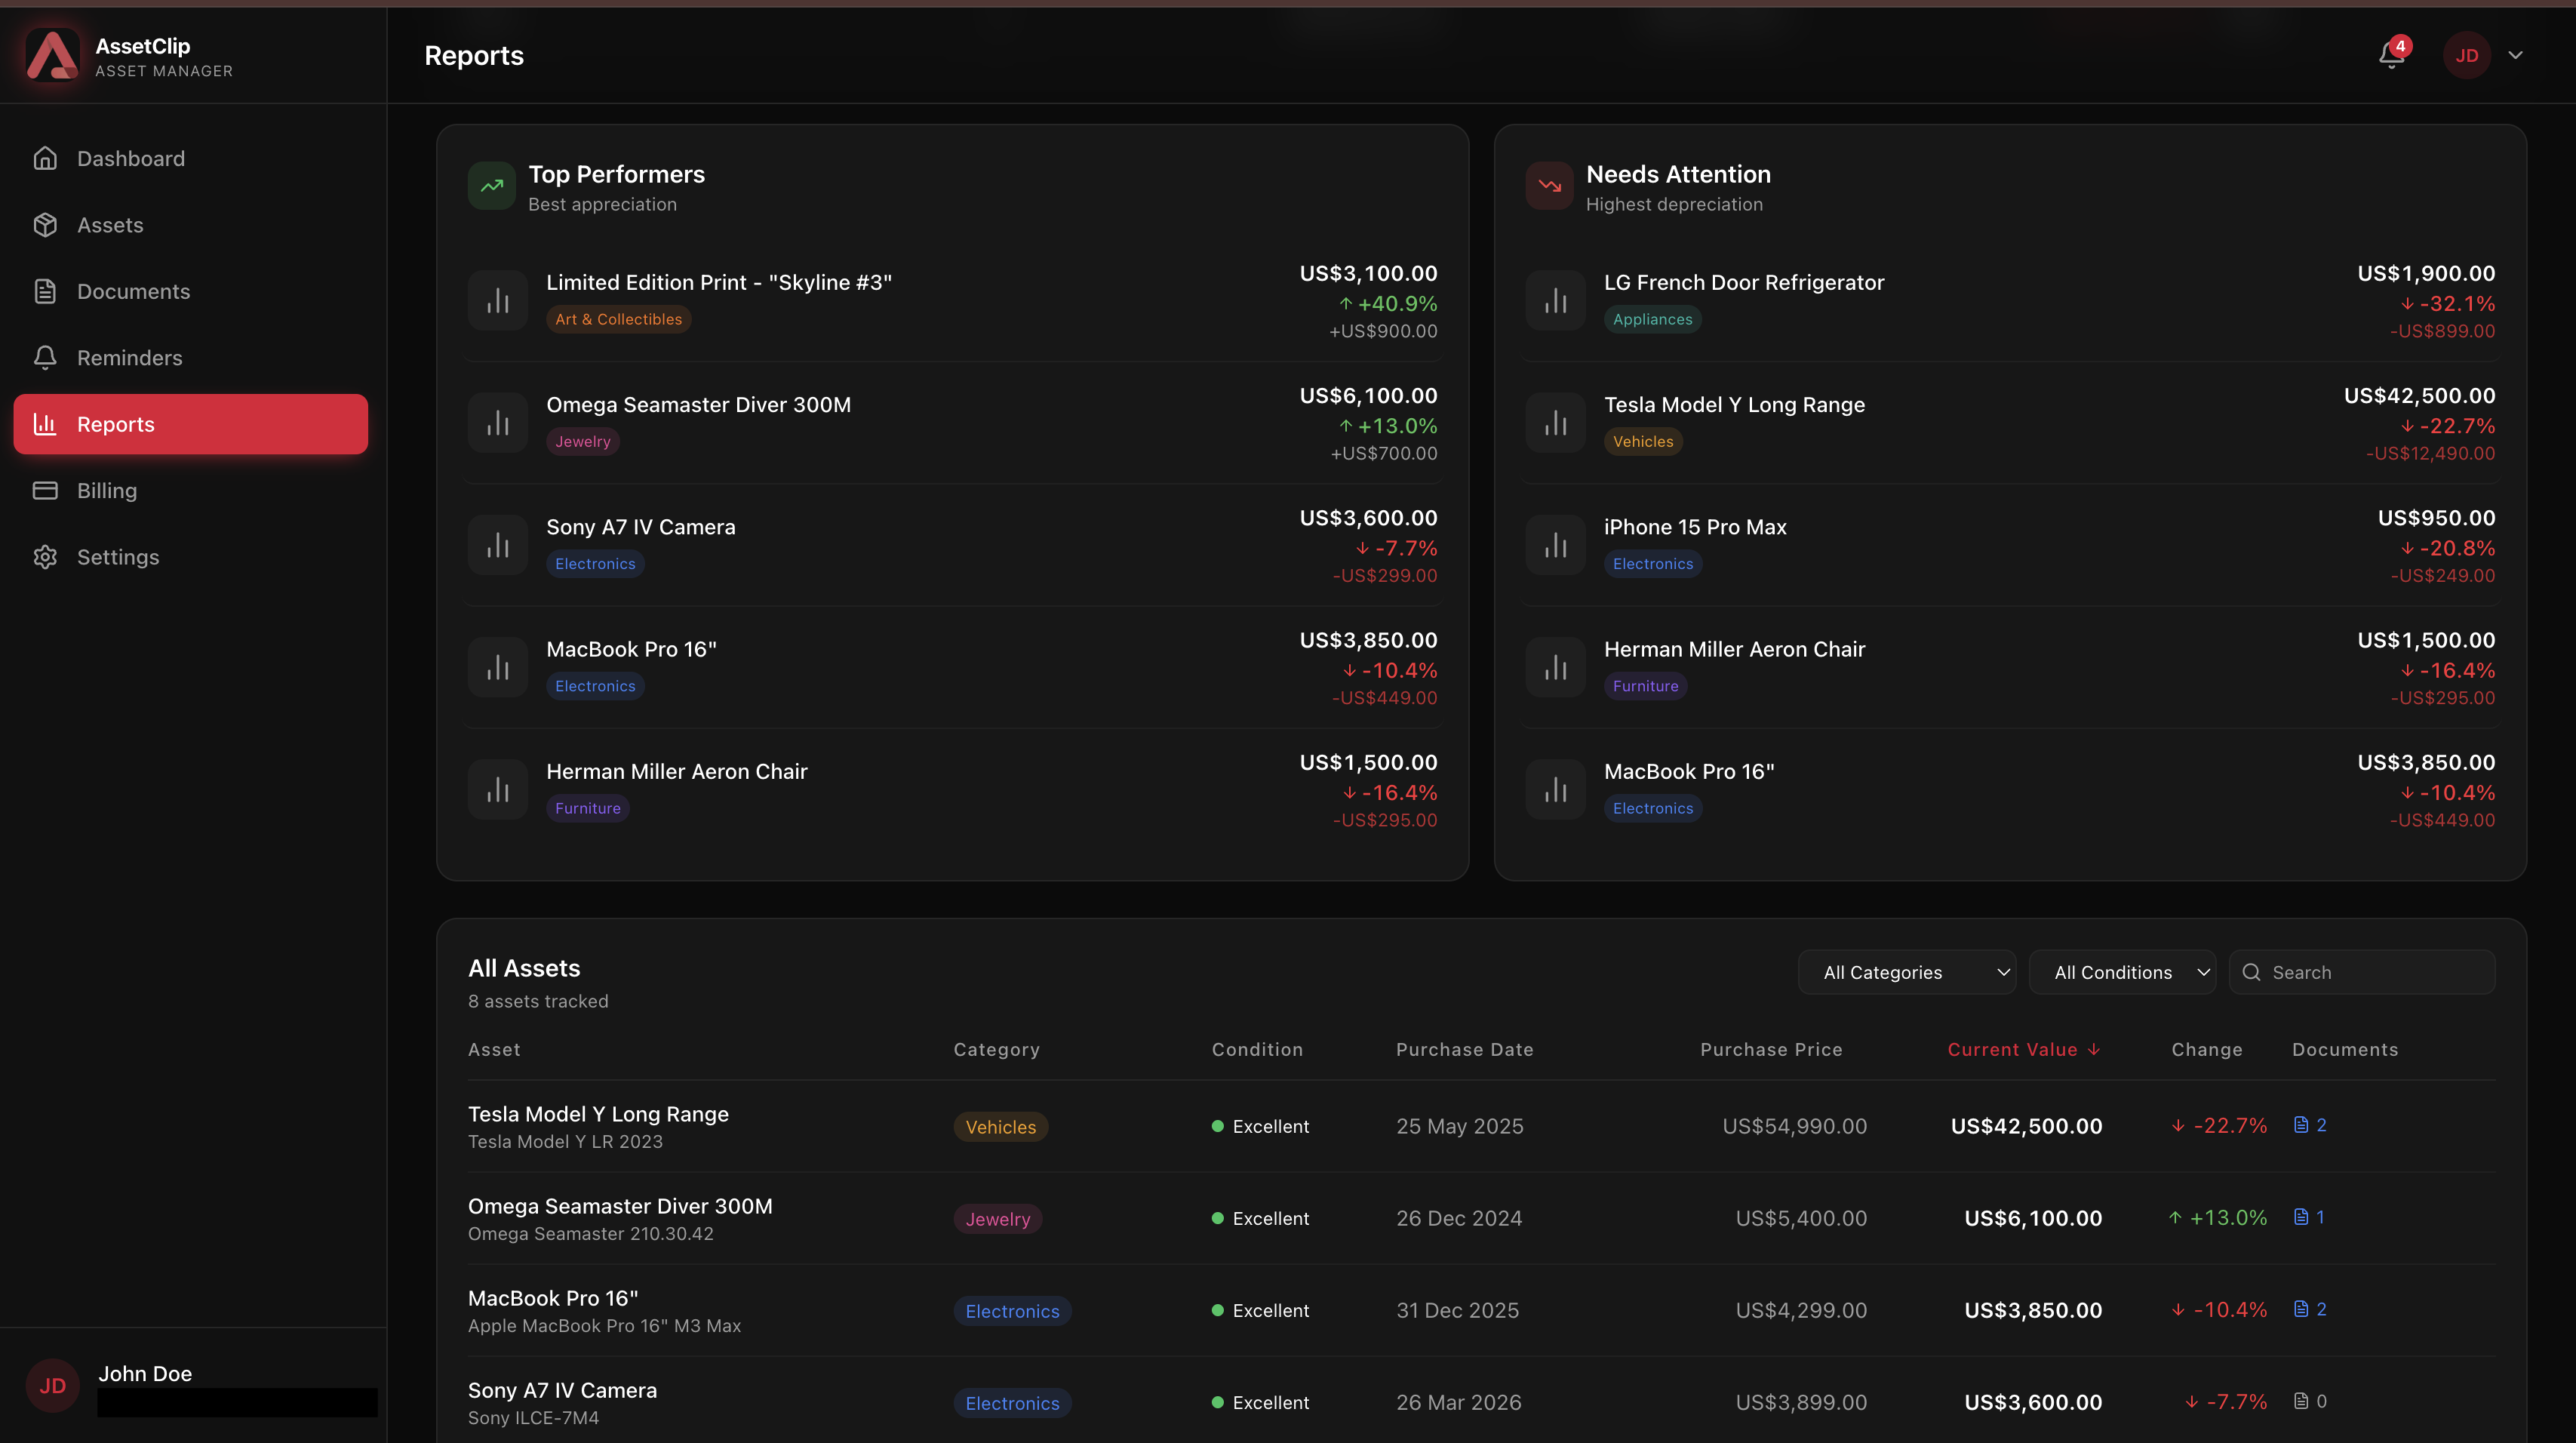Click the Appliances tag on LG Refrigerator

pyautogui.click(x=1652, y=319)
